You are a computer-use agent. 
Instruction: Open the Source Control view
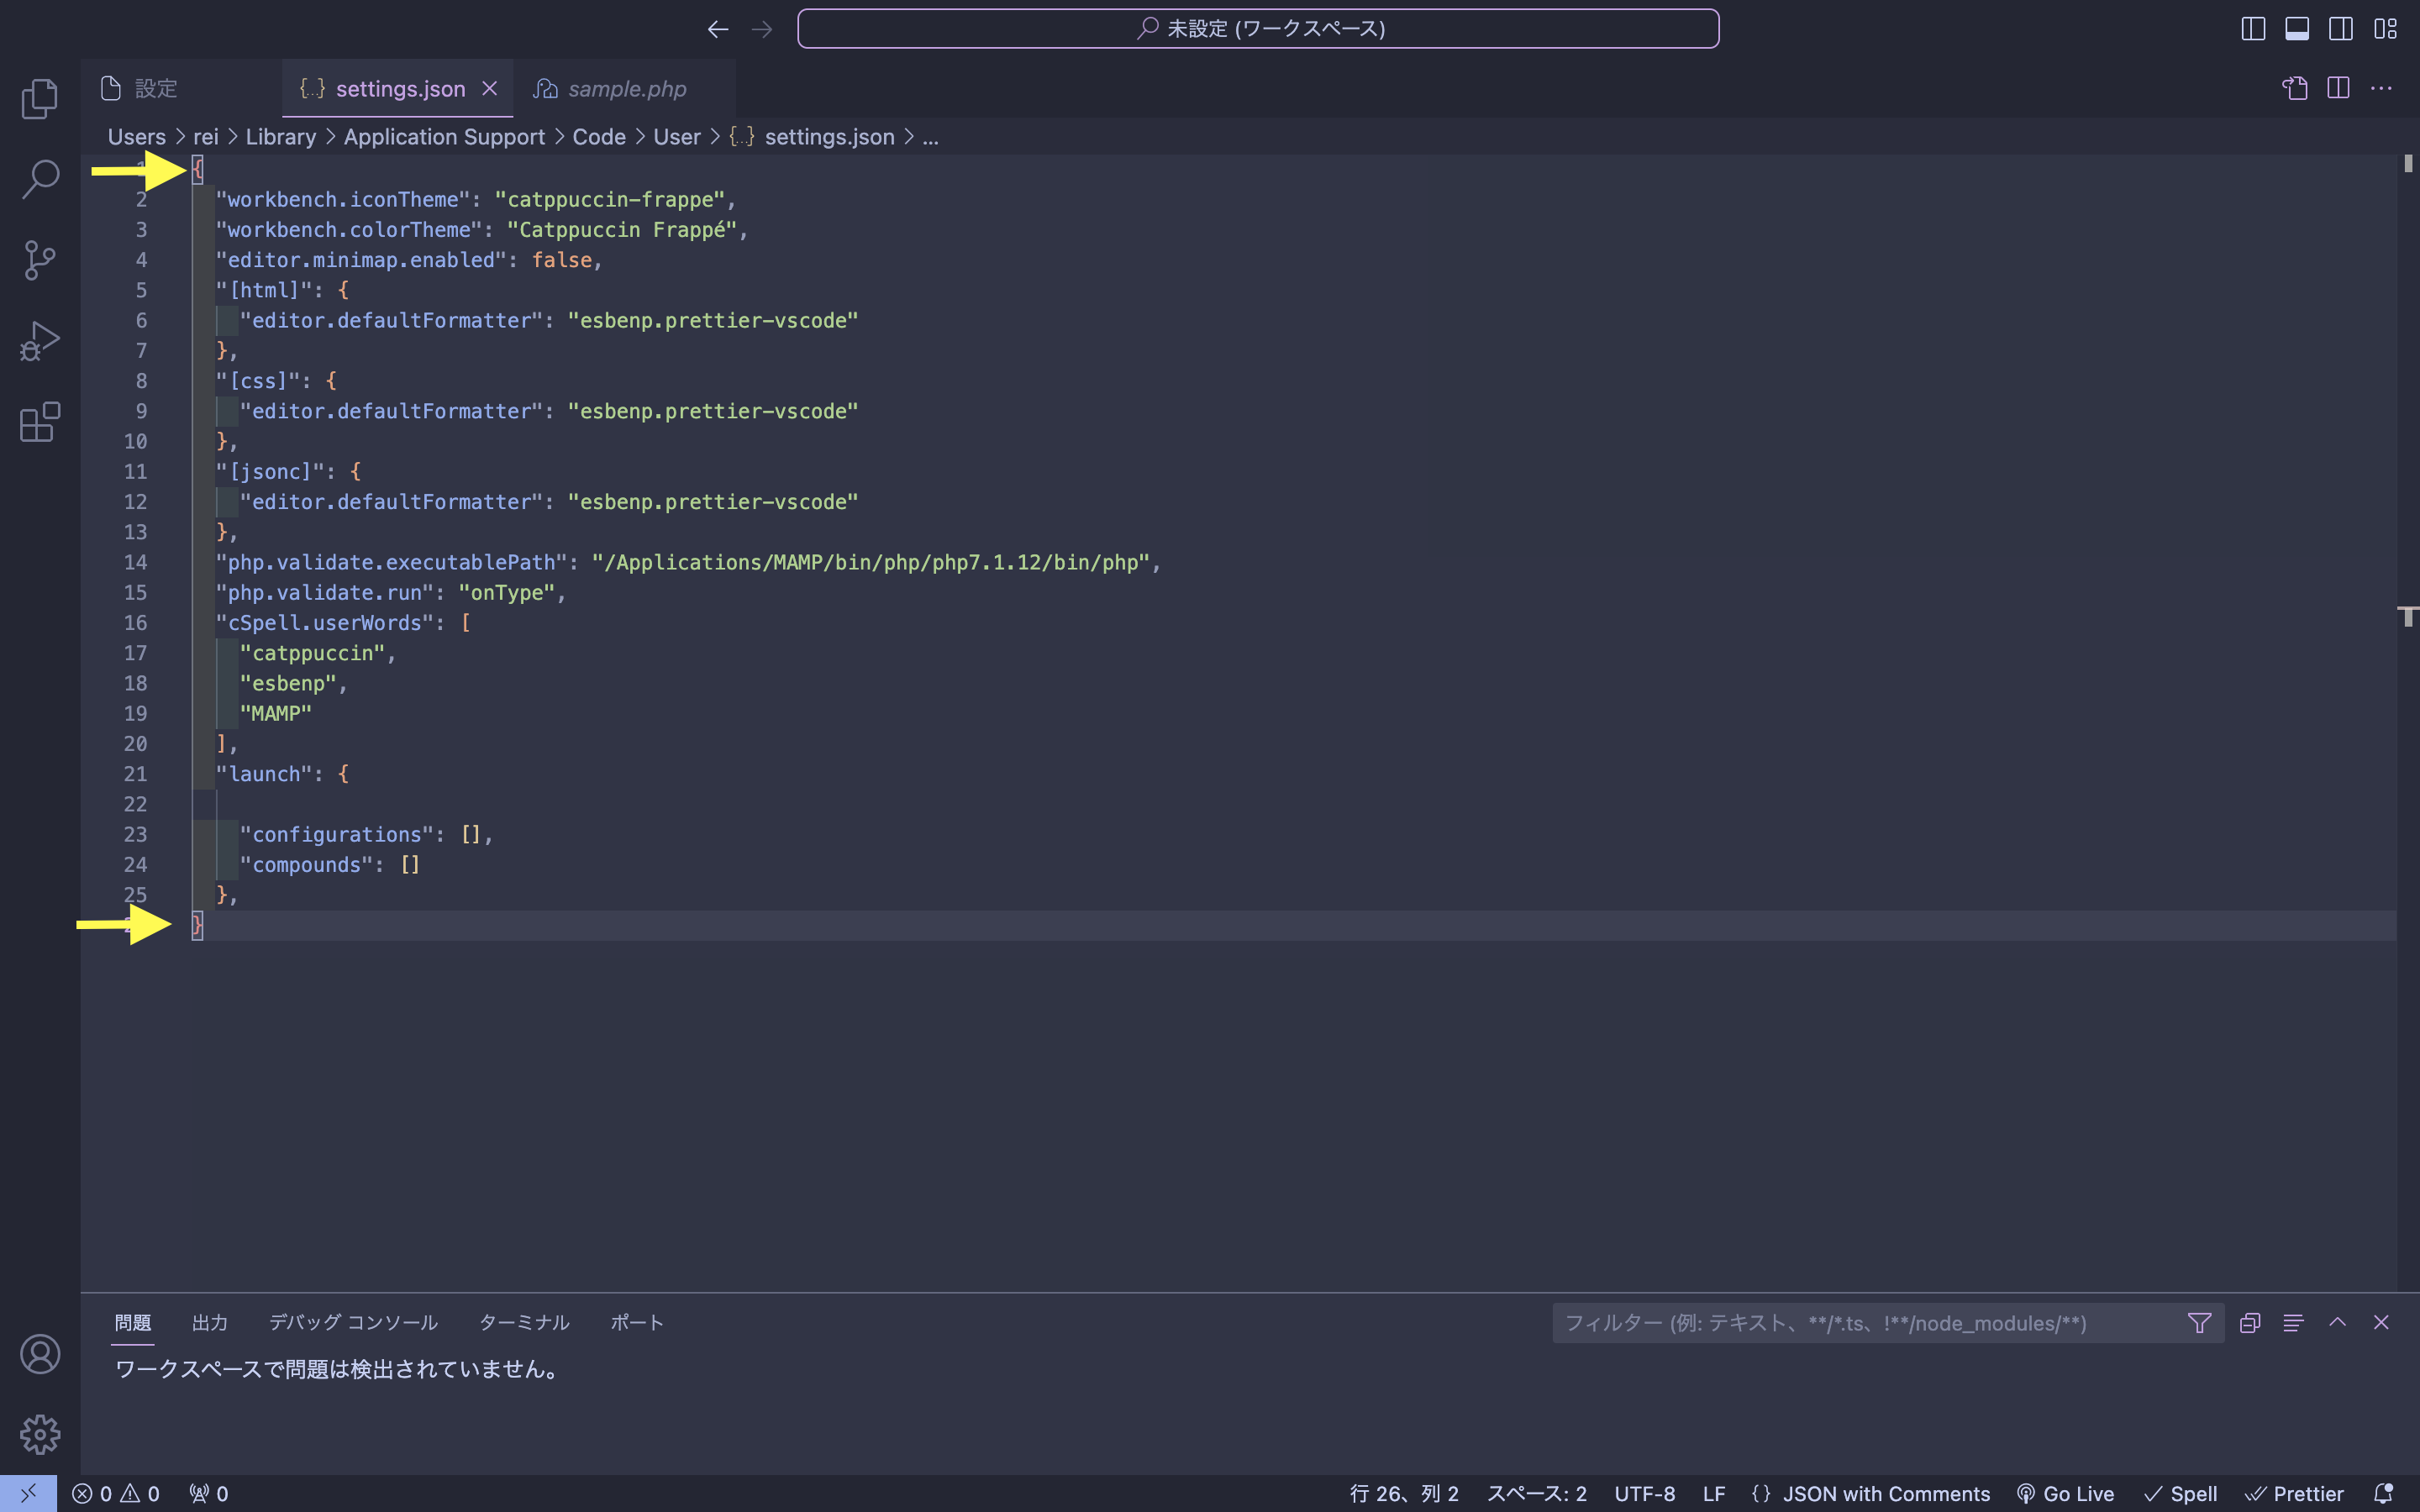coord(40,260)
